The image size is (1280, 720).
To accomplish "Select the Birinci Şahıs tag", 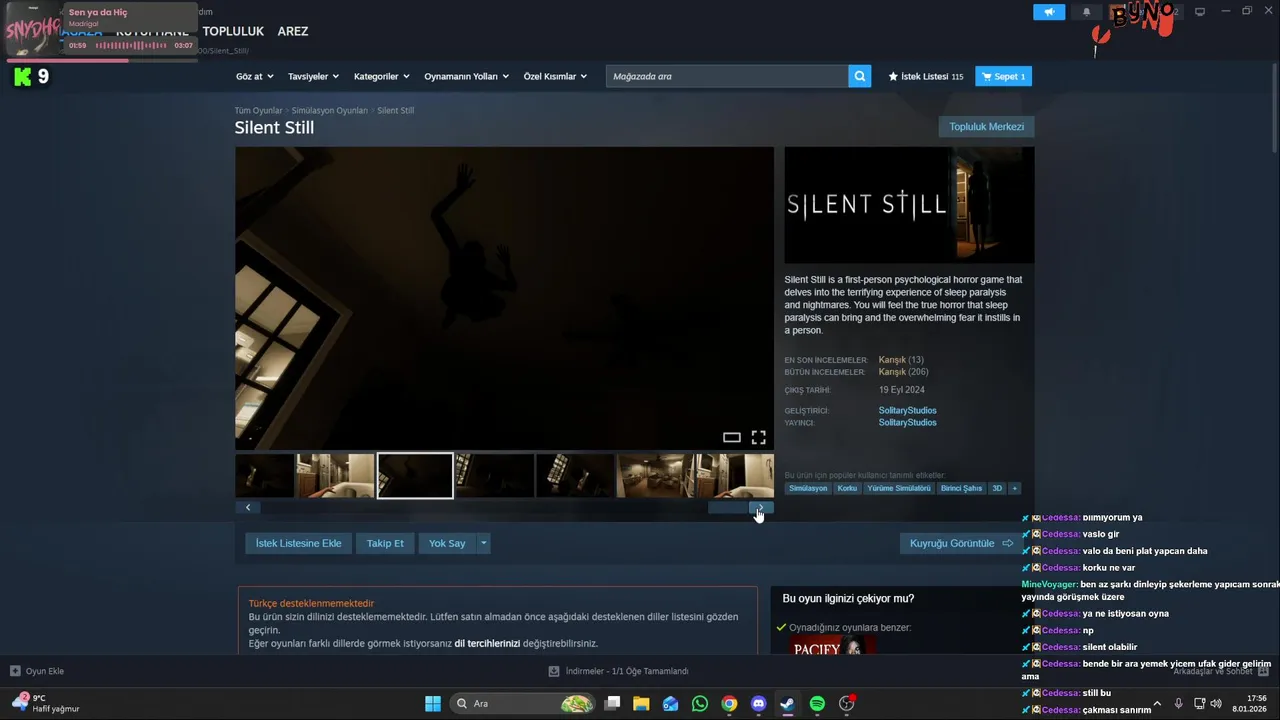I will [x=961, y=488].
